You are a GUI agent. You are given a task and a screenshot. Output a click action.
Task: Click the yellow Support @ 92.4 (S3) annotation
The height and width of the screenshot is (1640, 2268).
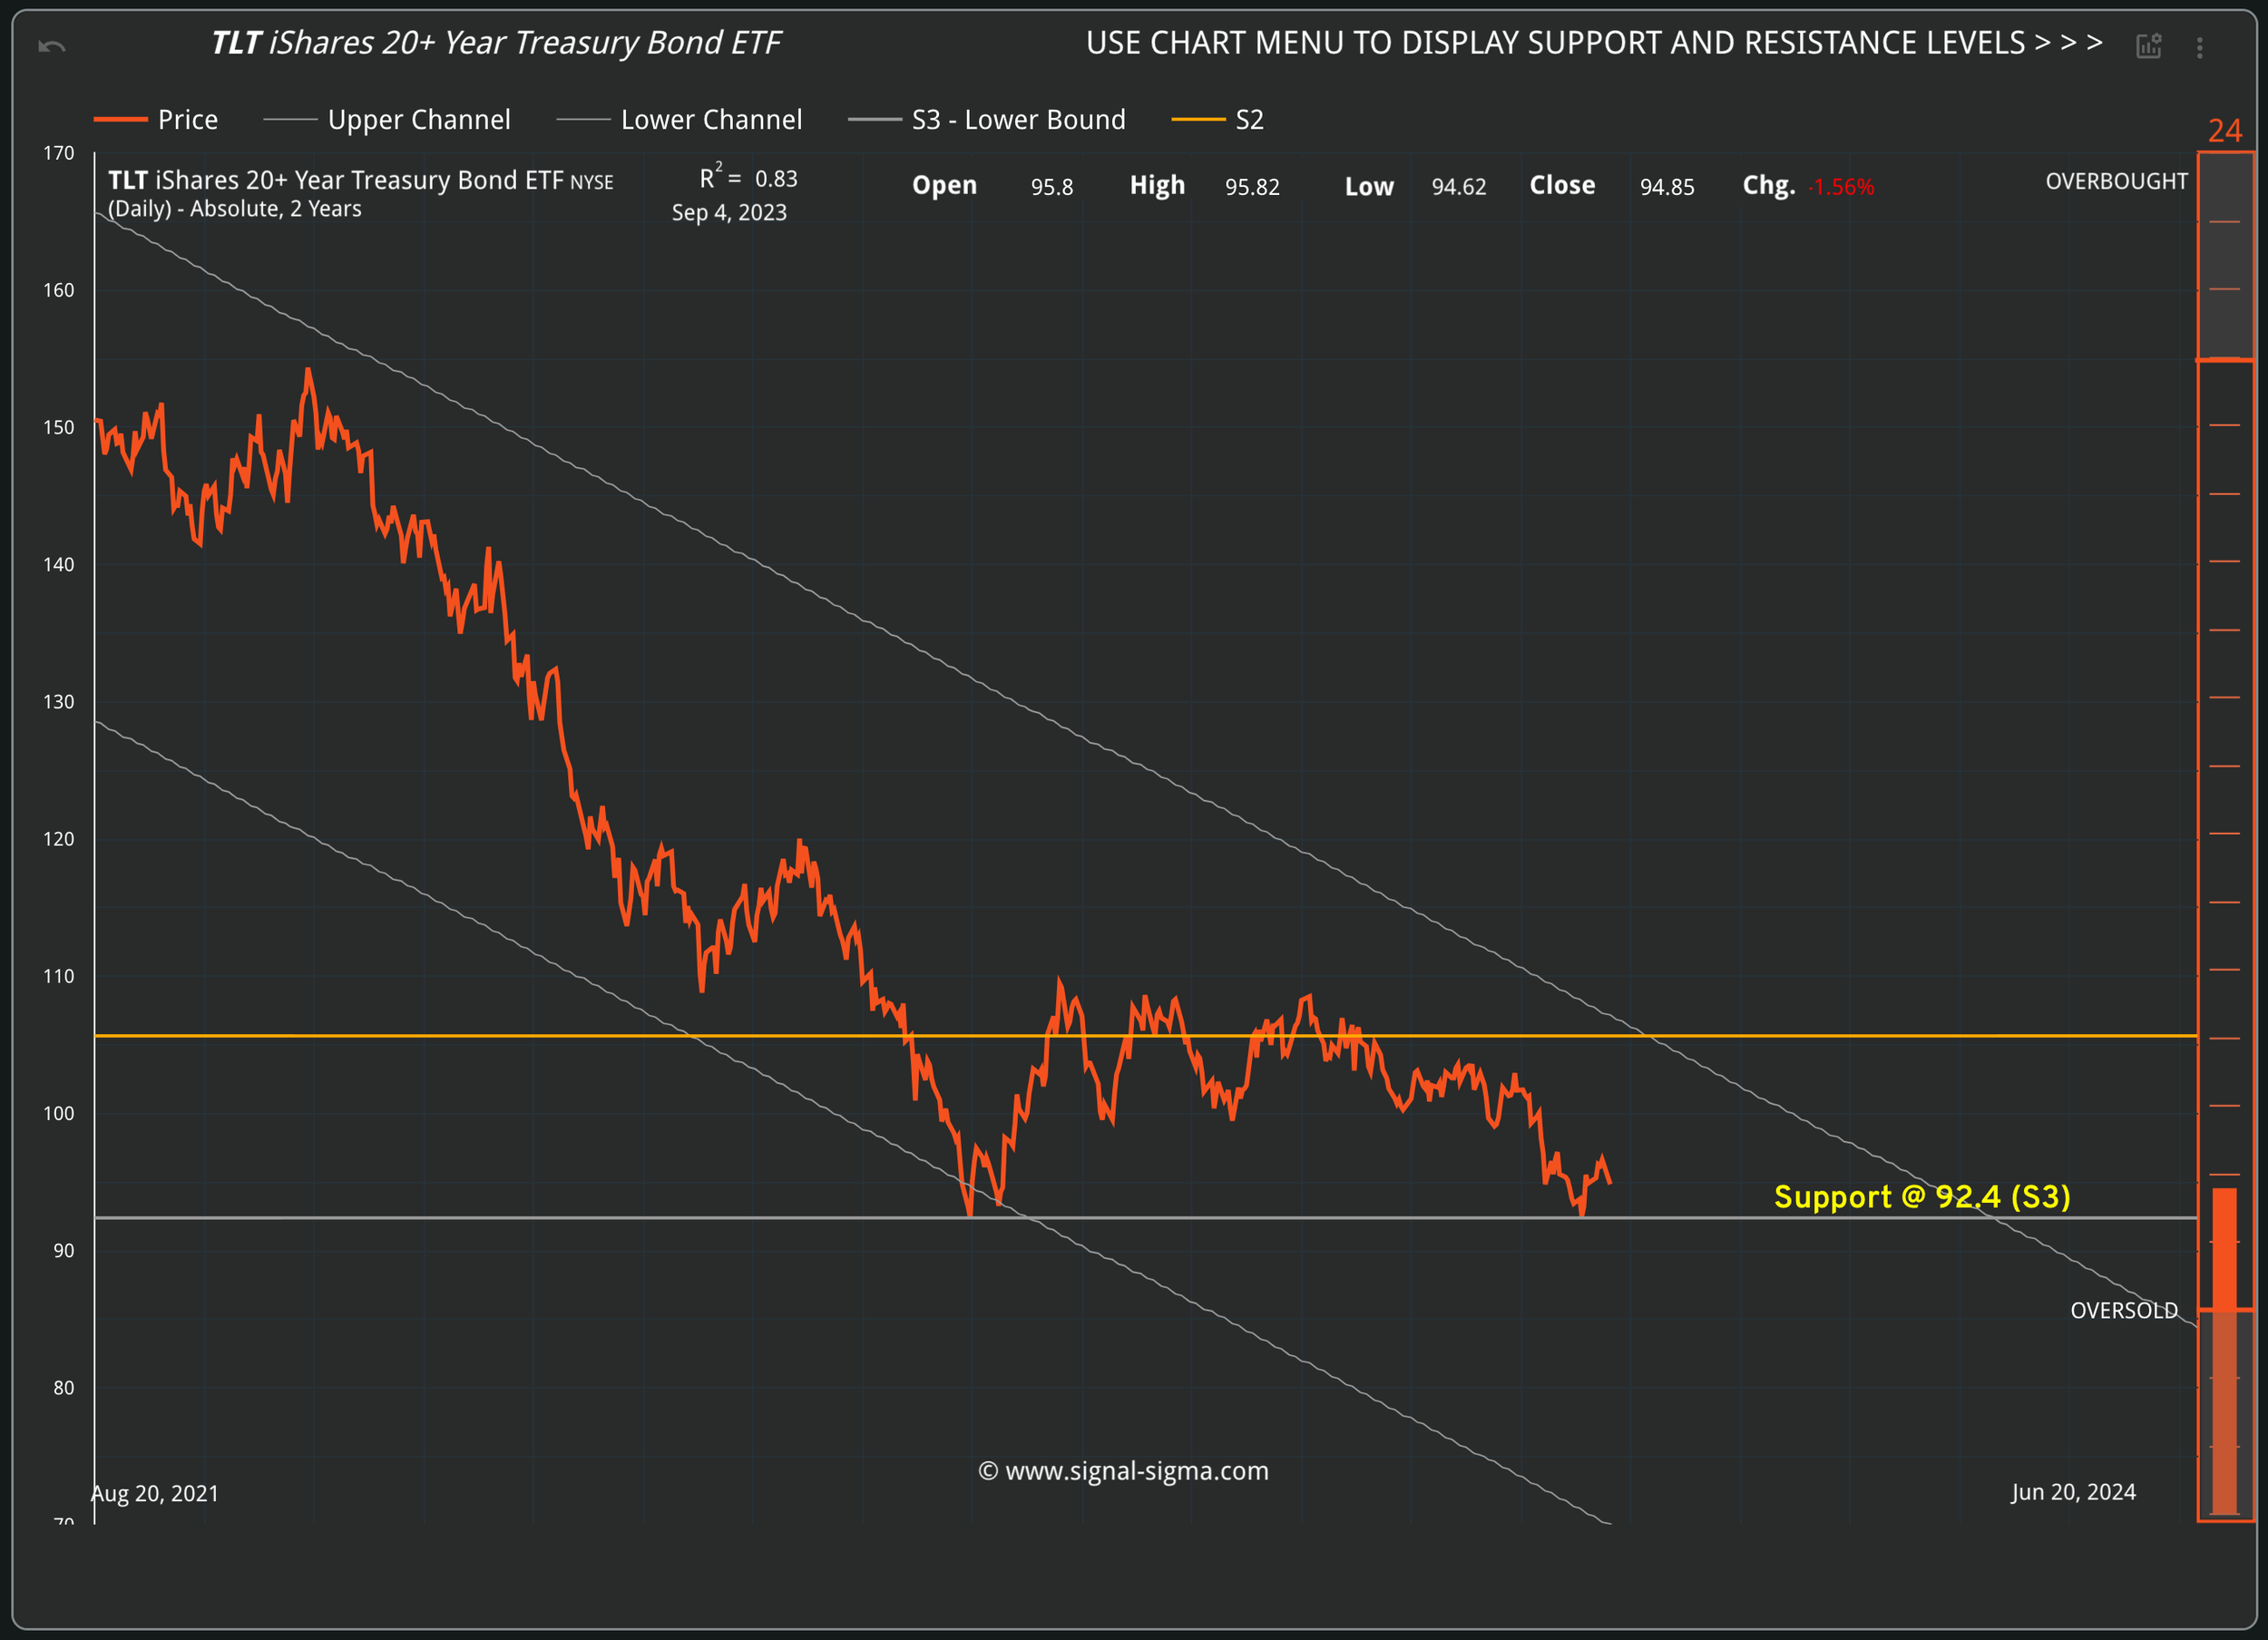point(1922,1197)
